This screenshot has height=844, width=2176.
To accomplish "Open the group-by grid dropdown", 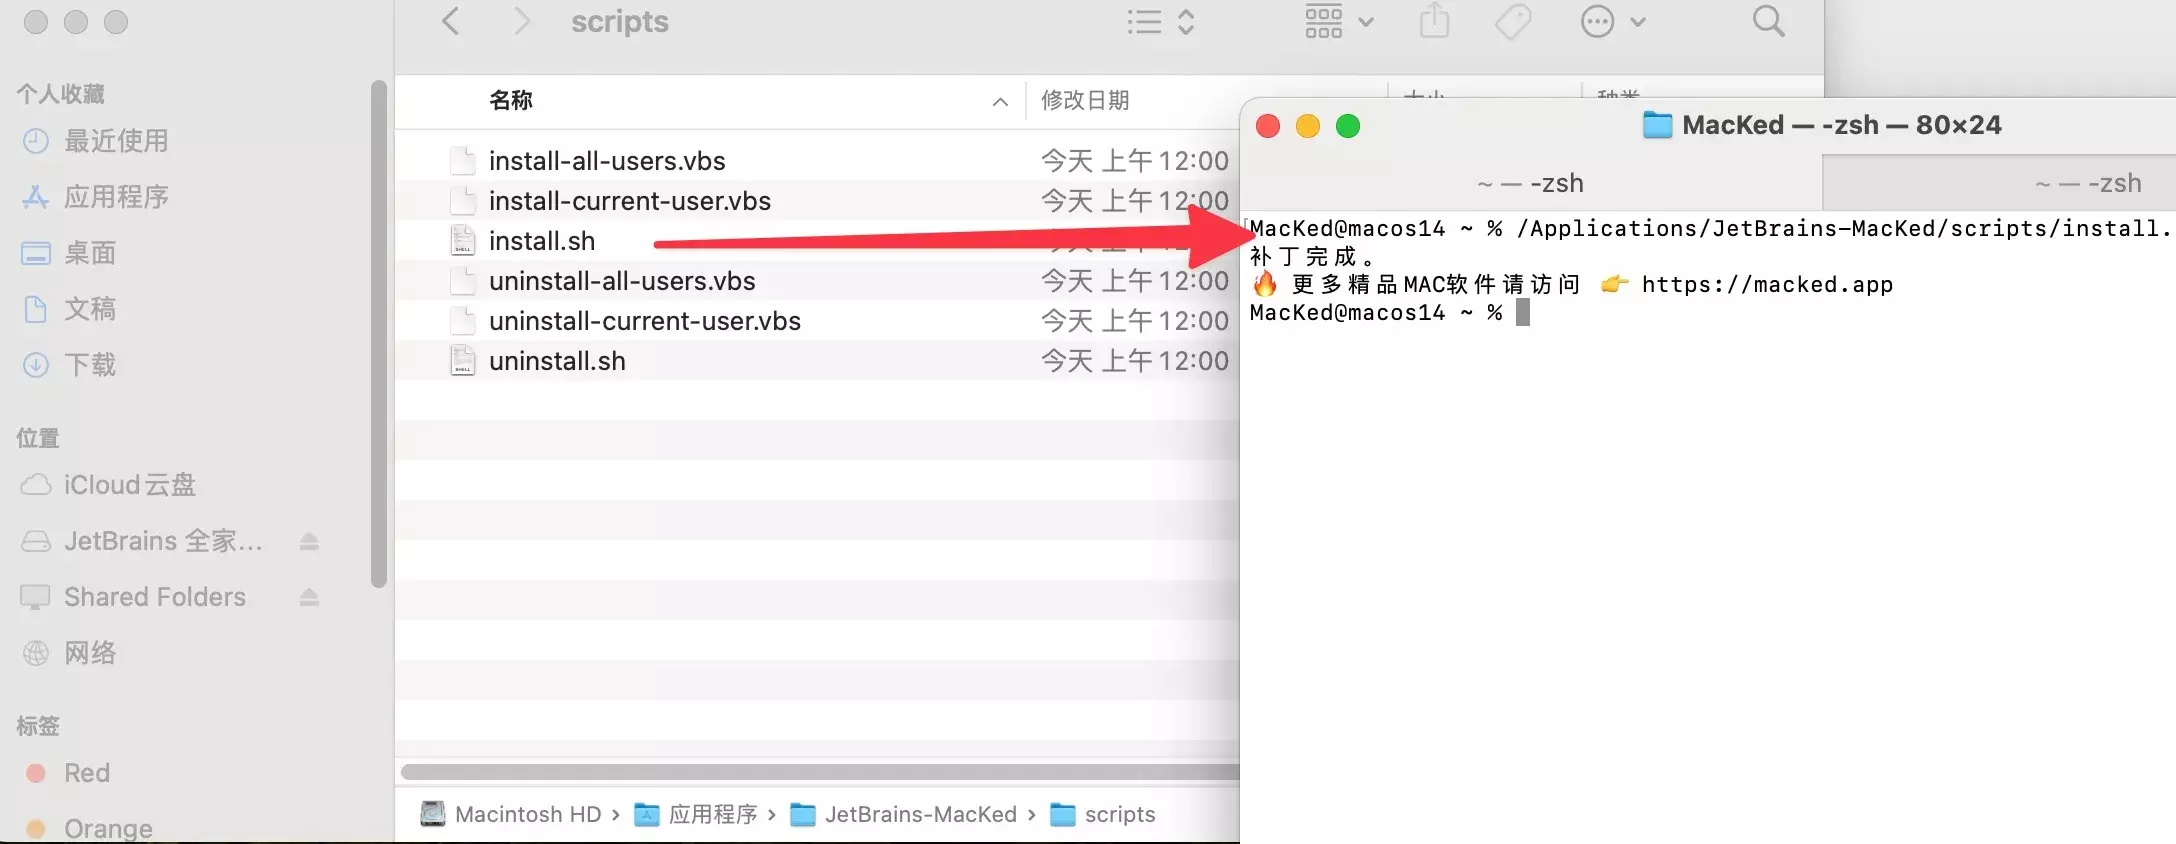I will point(1339,21).
